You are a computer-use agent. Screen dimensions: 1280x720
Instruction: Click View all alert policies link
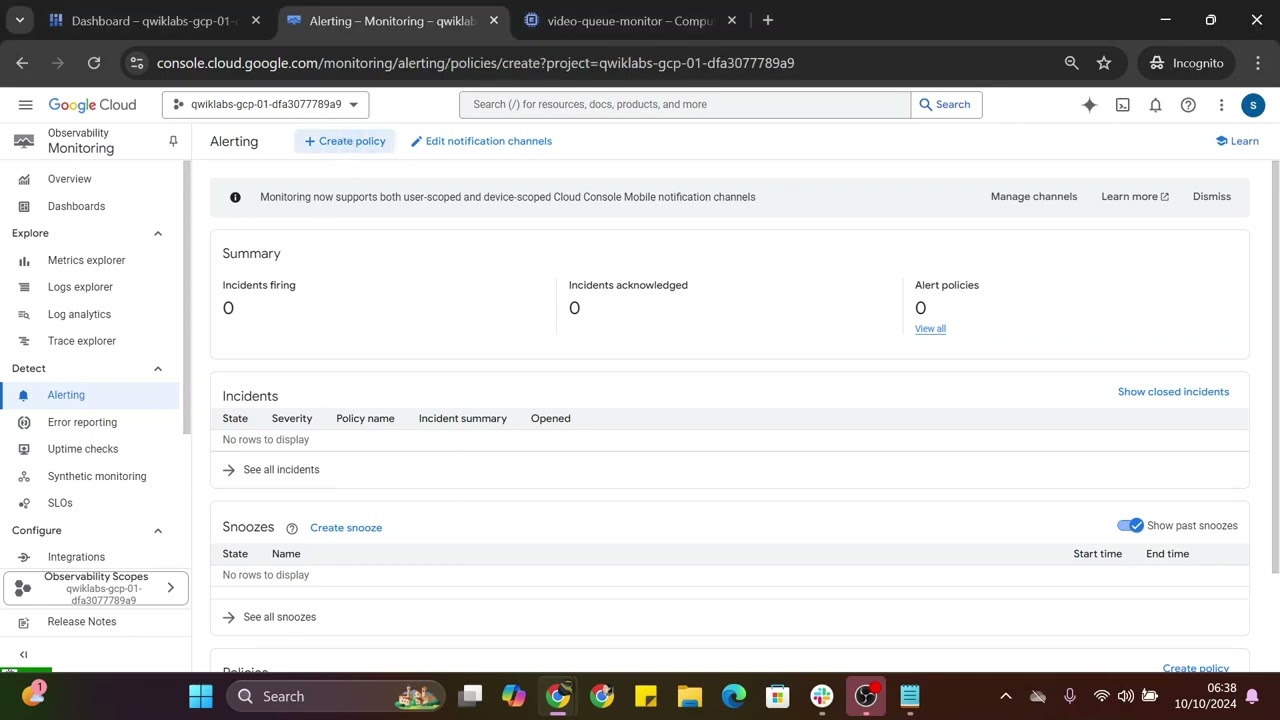930,329
